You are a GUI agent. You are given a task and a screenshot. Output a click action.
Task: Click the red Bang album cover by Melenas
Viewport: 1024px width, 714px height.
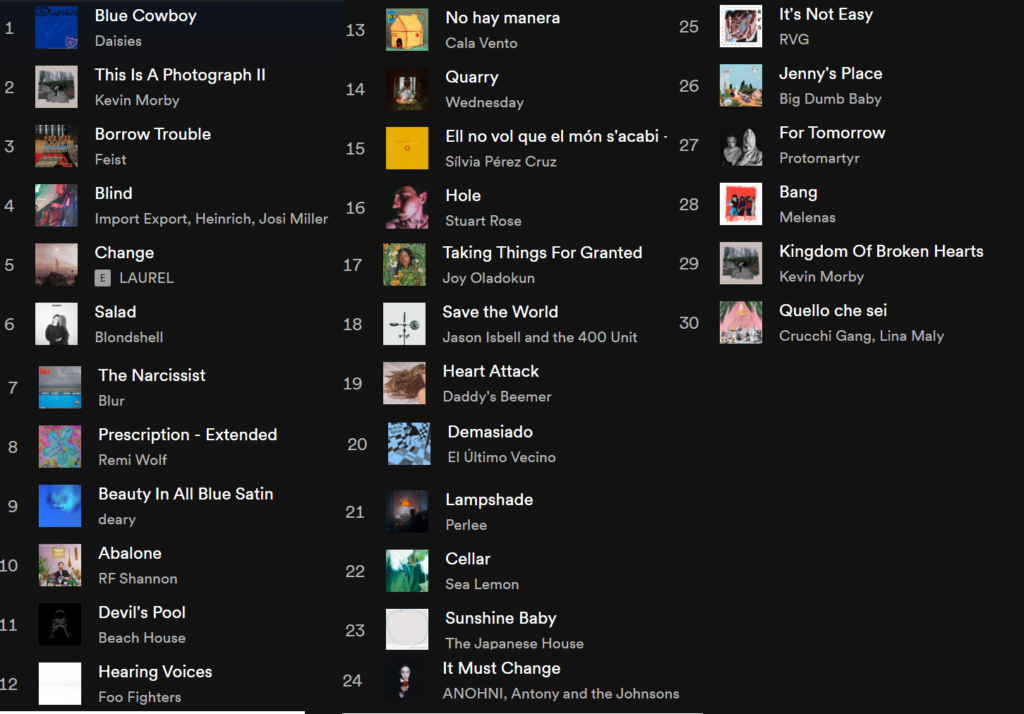741,204
